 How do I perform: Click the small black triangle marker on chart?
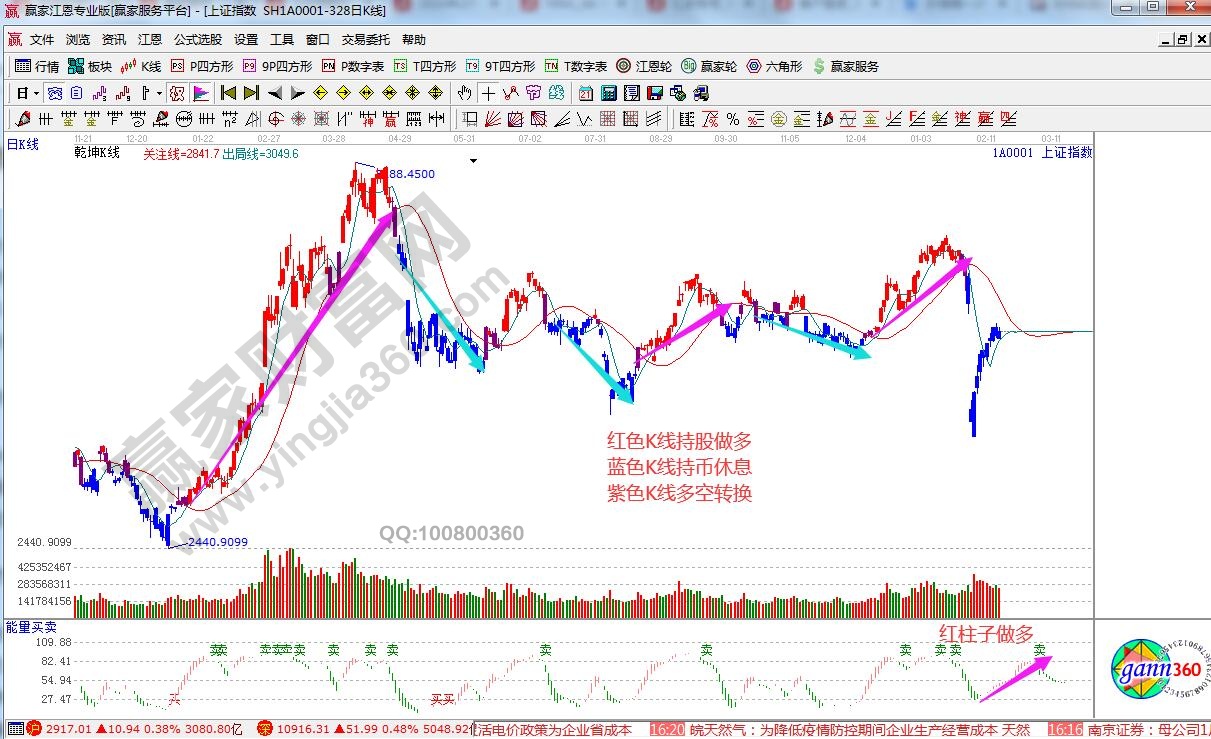(x=474, y=160)
